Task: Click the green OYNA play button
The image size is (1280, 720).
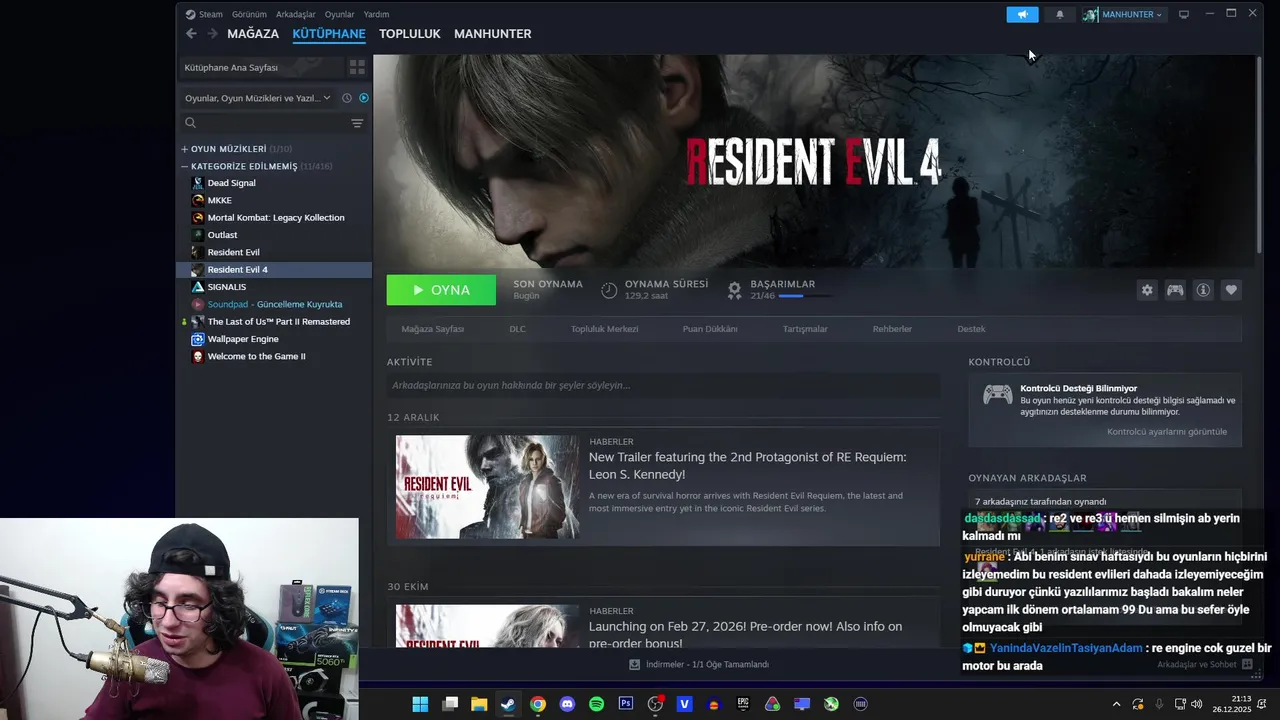Action: pos(441,290)
